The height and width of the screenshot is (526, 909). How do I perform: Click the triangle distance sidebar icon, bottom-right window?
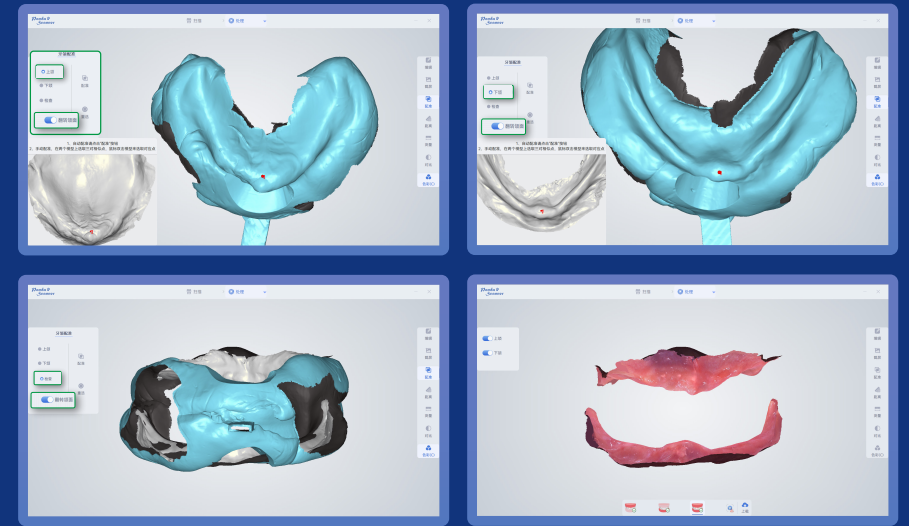[877, 392]
